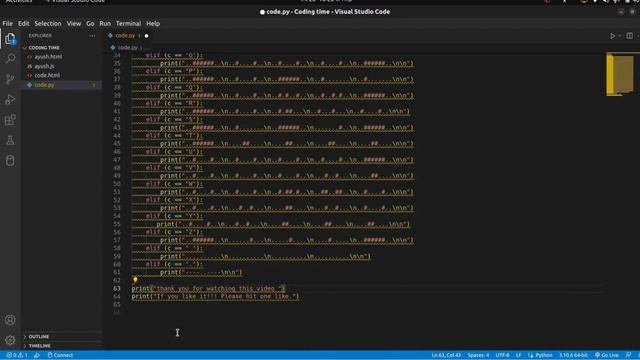Image resolution: width=640 pixels, height=360 pixels.
Task: Open the View menu
Action: pyautogui.click(x=74, y=24)
